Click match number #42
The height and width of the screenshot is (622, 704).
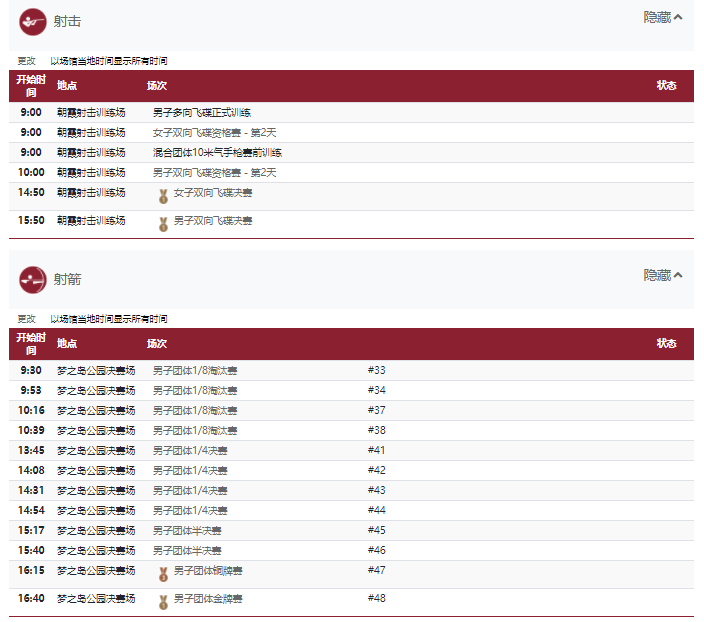pyautogui.click(x=377, y=470)
